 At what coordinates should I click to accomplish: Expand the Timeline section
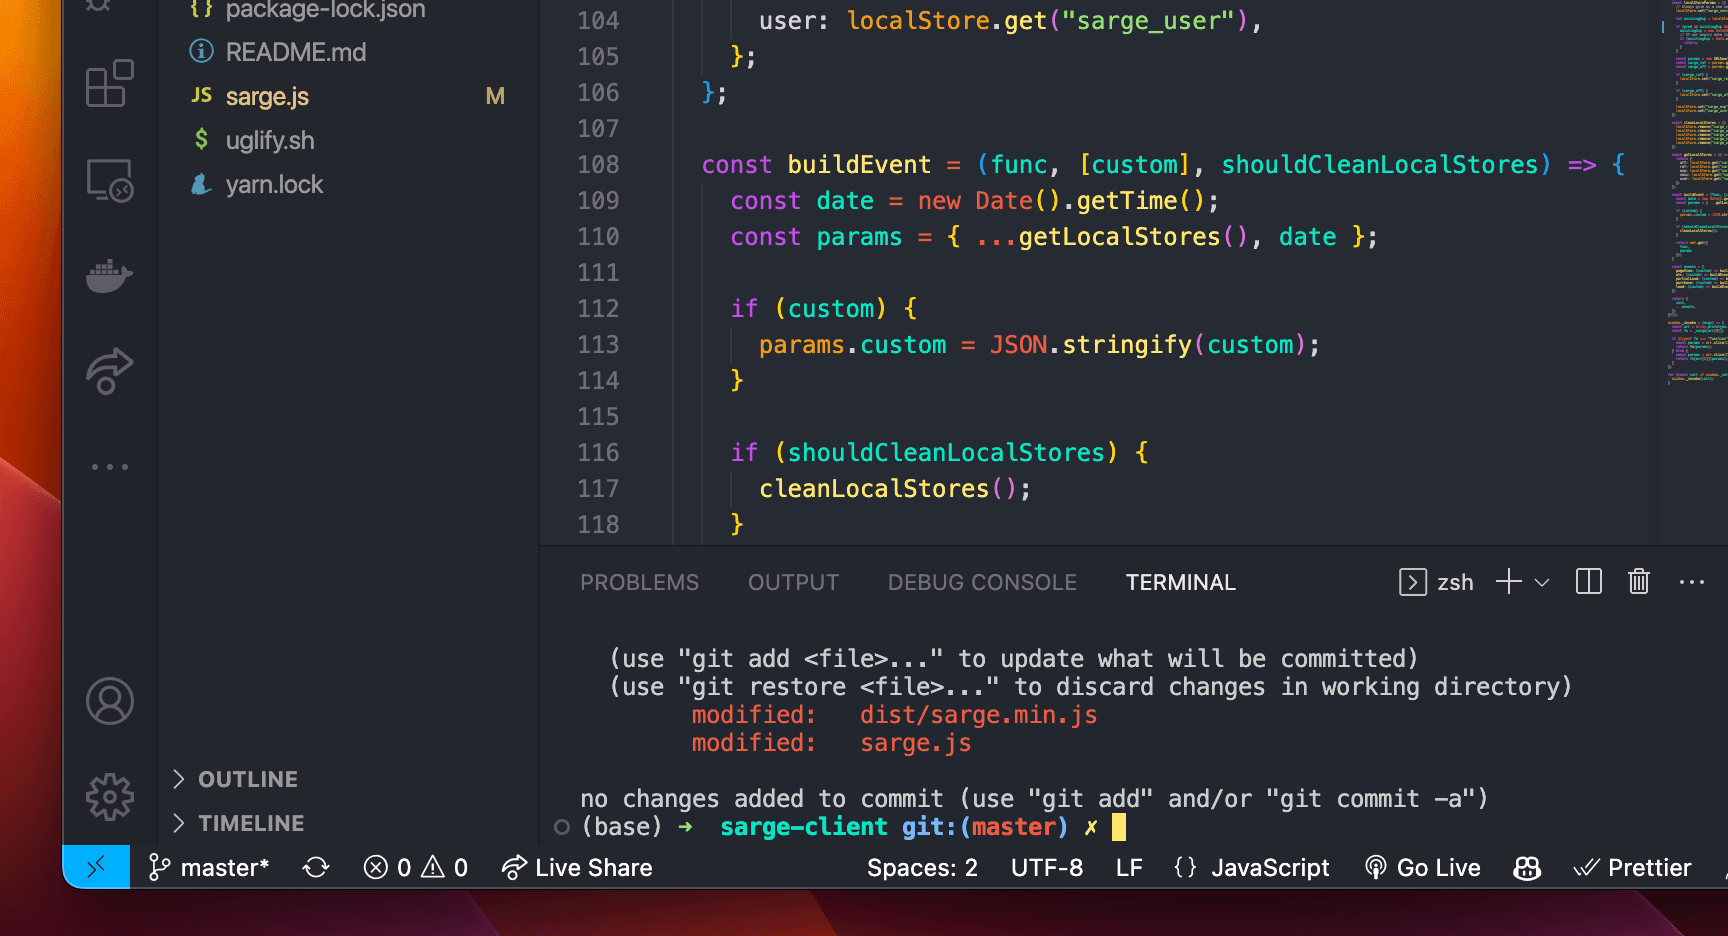coord(250,823)
